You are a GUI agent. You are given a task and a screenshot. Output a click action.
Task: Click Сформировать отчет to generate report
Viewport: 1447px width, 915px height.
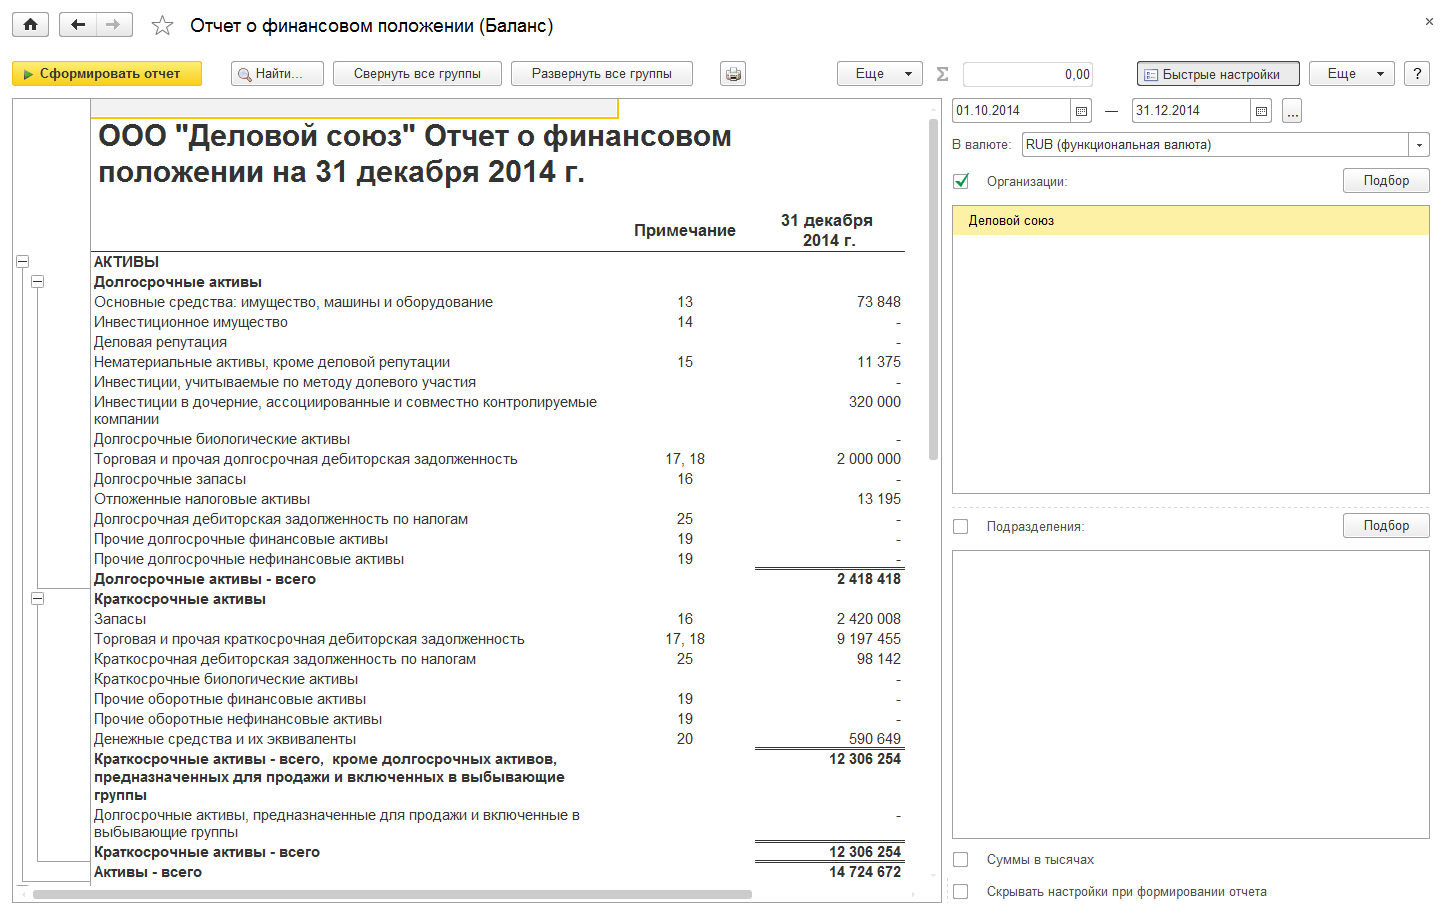coord(107,74)
